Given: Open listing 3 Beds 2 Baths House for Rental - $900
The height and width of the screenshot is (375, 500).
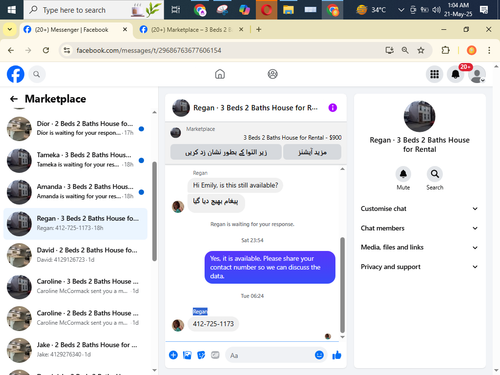Looking at the screenshot, I should tap(292, 138).
